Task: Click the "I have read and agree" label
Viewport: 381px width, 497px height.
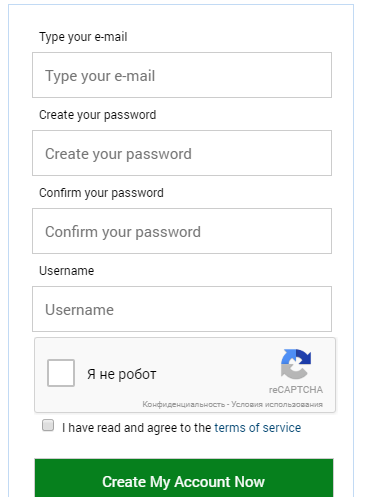Action: (136, 428)
